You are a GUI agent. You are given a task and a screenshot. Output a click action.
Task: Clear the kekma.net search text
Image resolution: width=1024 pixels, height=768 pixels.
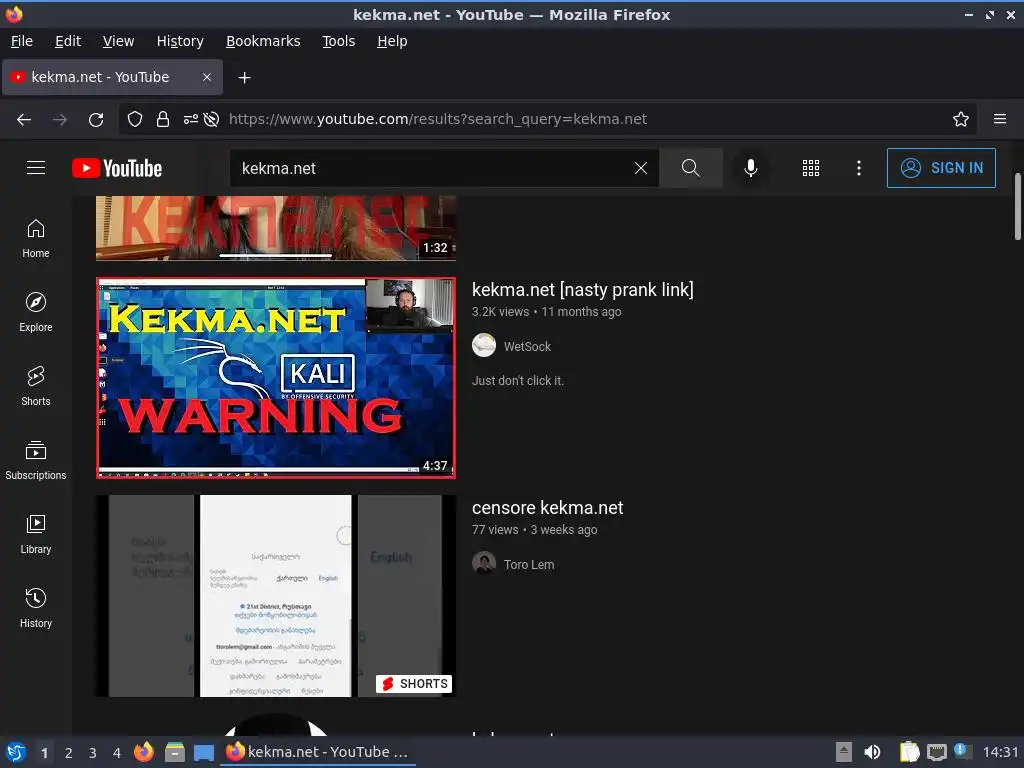(x=641, y=168)
